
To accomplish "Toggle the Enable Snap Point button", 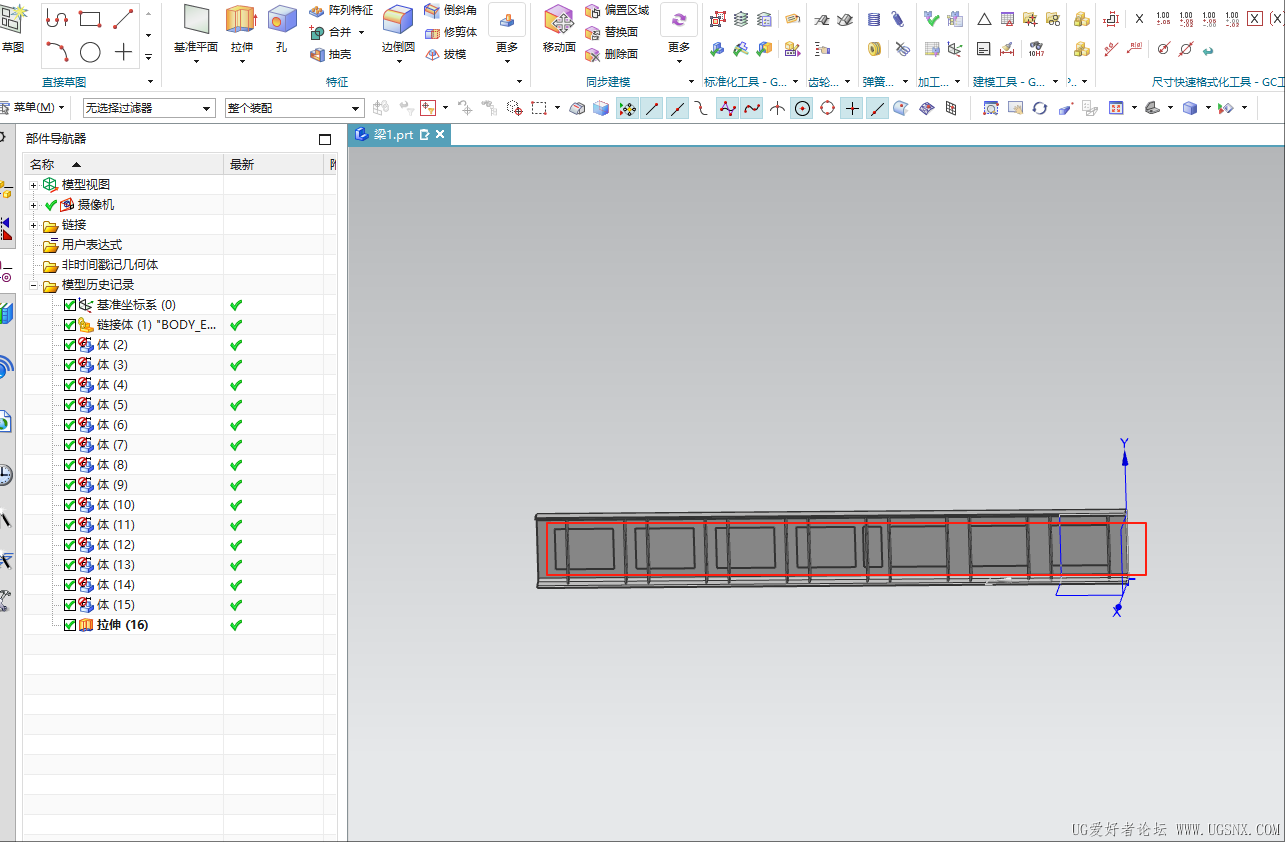I will click(x=628, y=108).
